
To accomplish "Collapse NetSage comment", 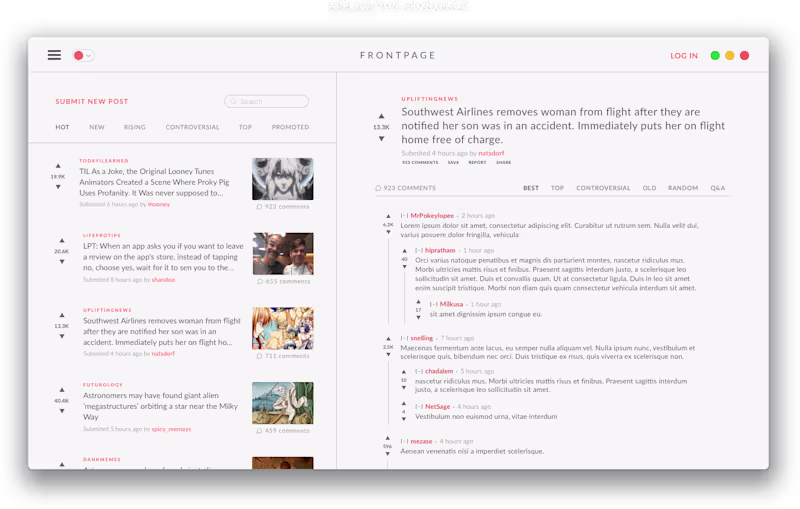I will click(x=419, y=406).
